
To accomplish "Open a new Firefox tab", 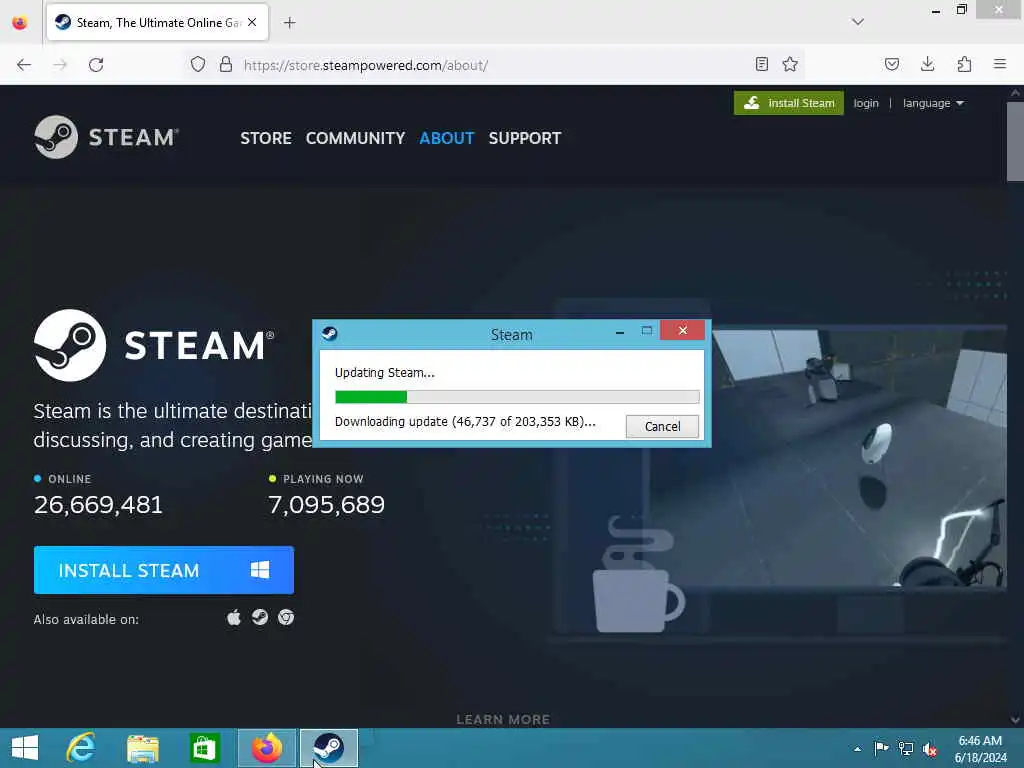I will pos(289,23).
